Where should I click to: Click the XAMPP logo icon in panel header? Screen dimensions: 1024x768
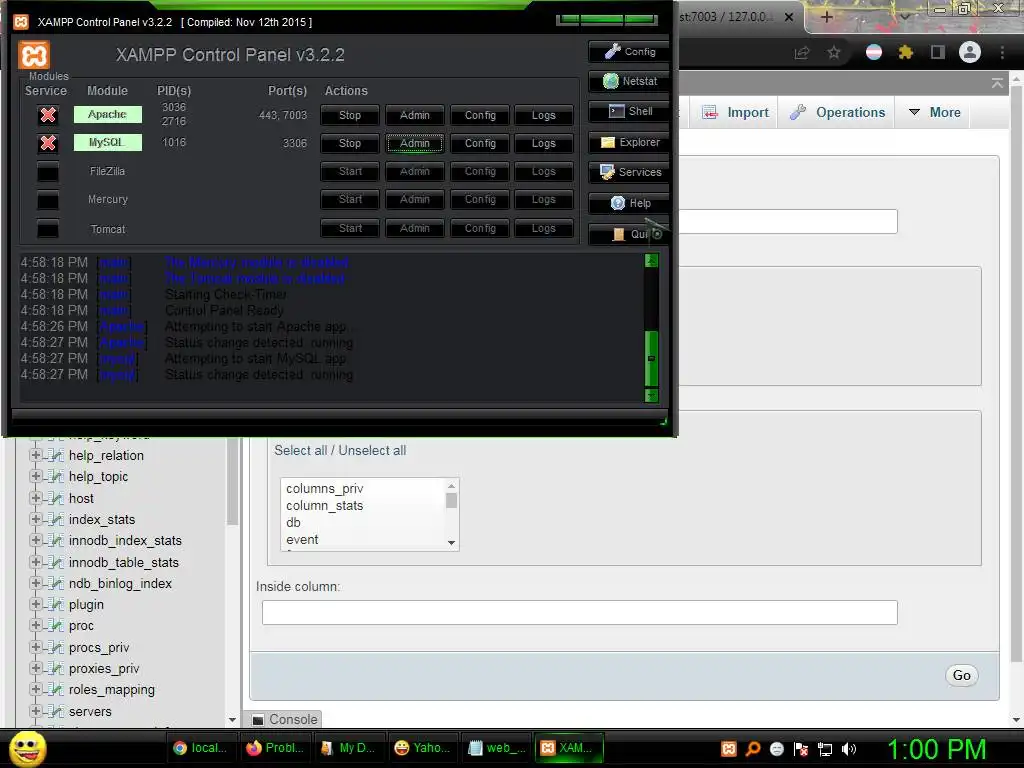(x=34, y=56)
